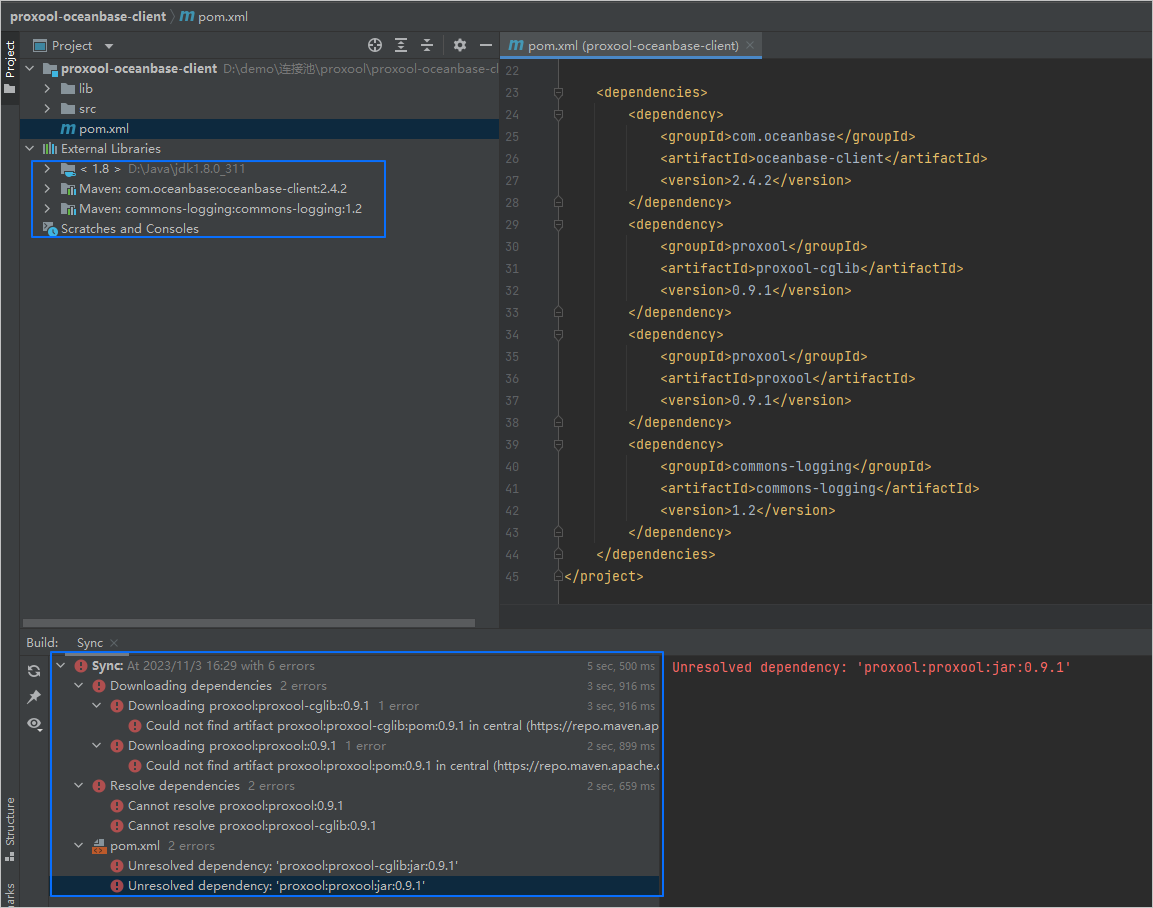Collapse the External Libraries node
1153x908 pixels.
(x=29, y=148)
